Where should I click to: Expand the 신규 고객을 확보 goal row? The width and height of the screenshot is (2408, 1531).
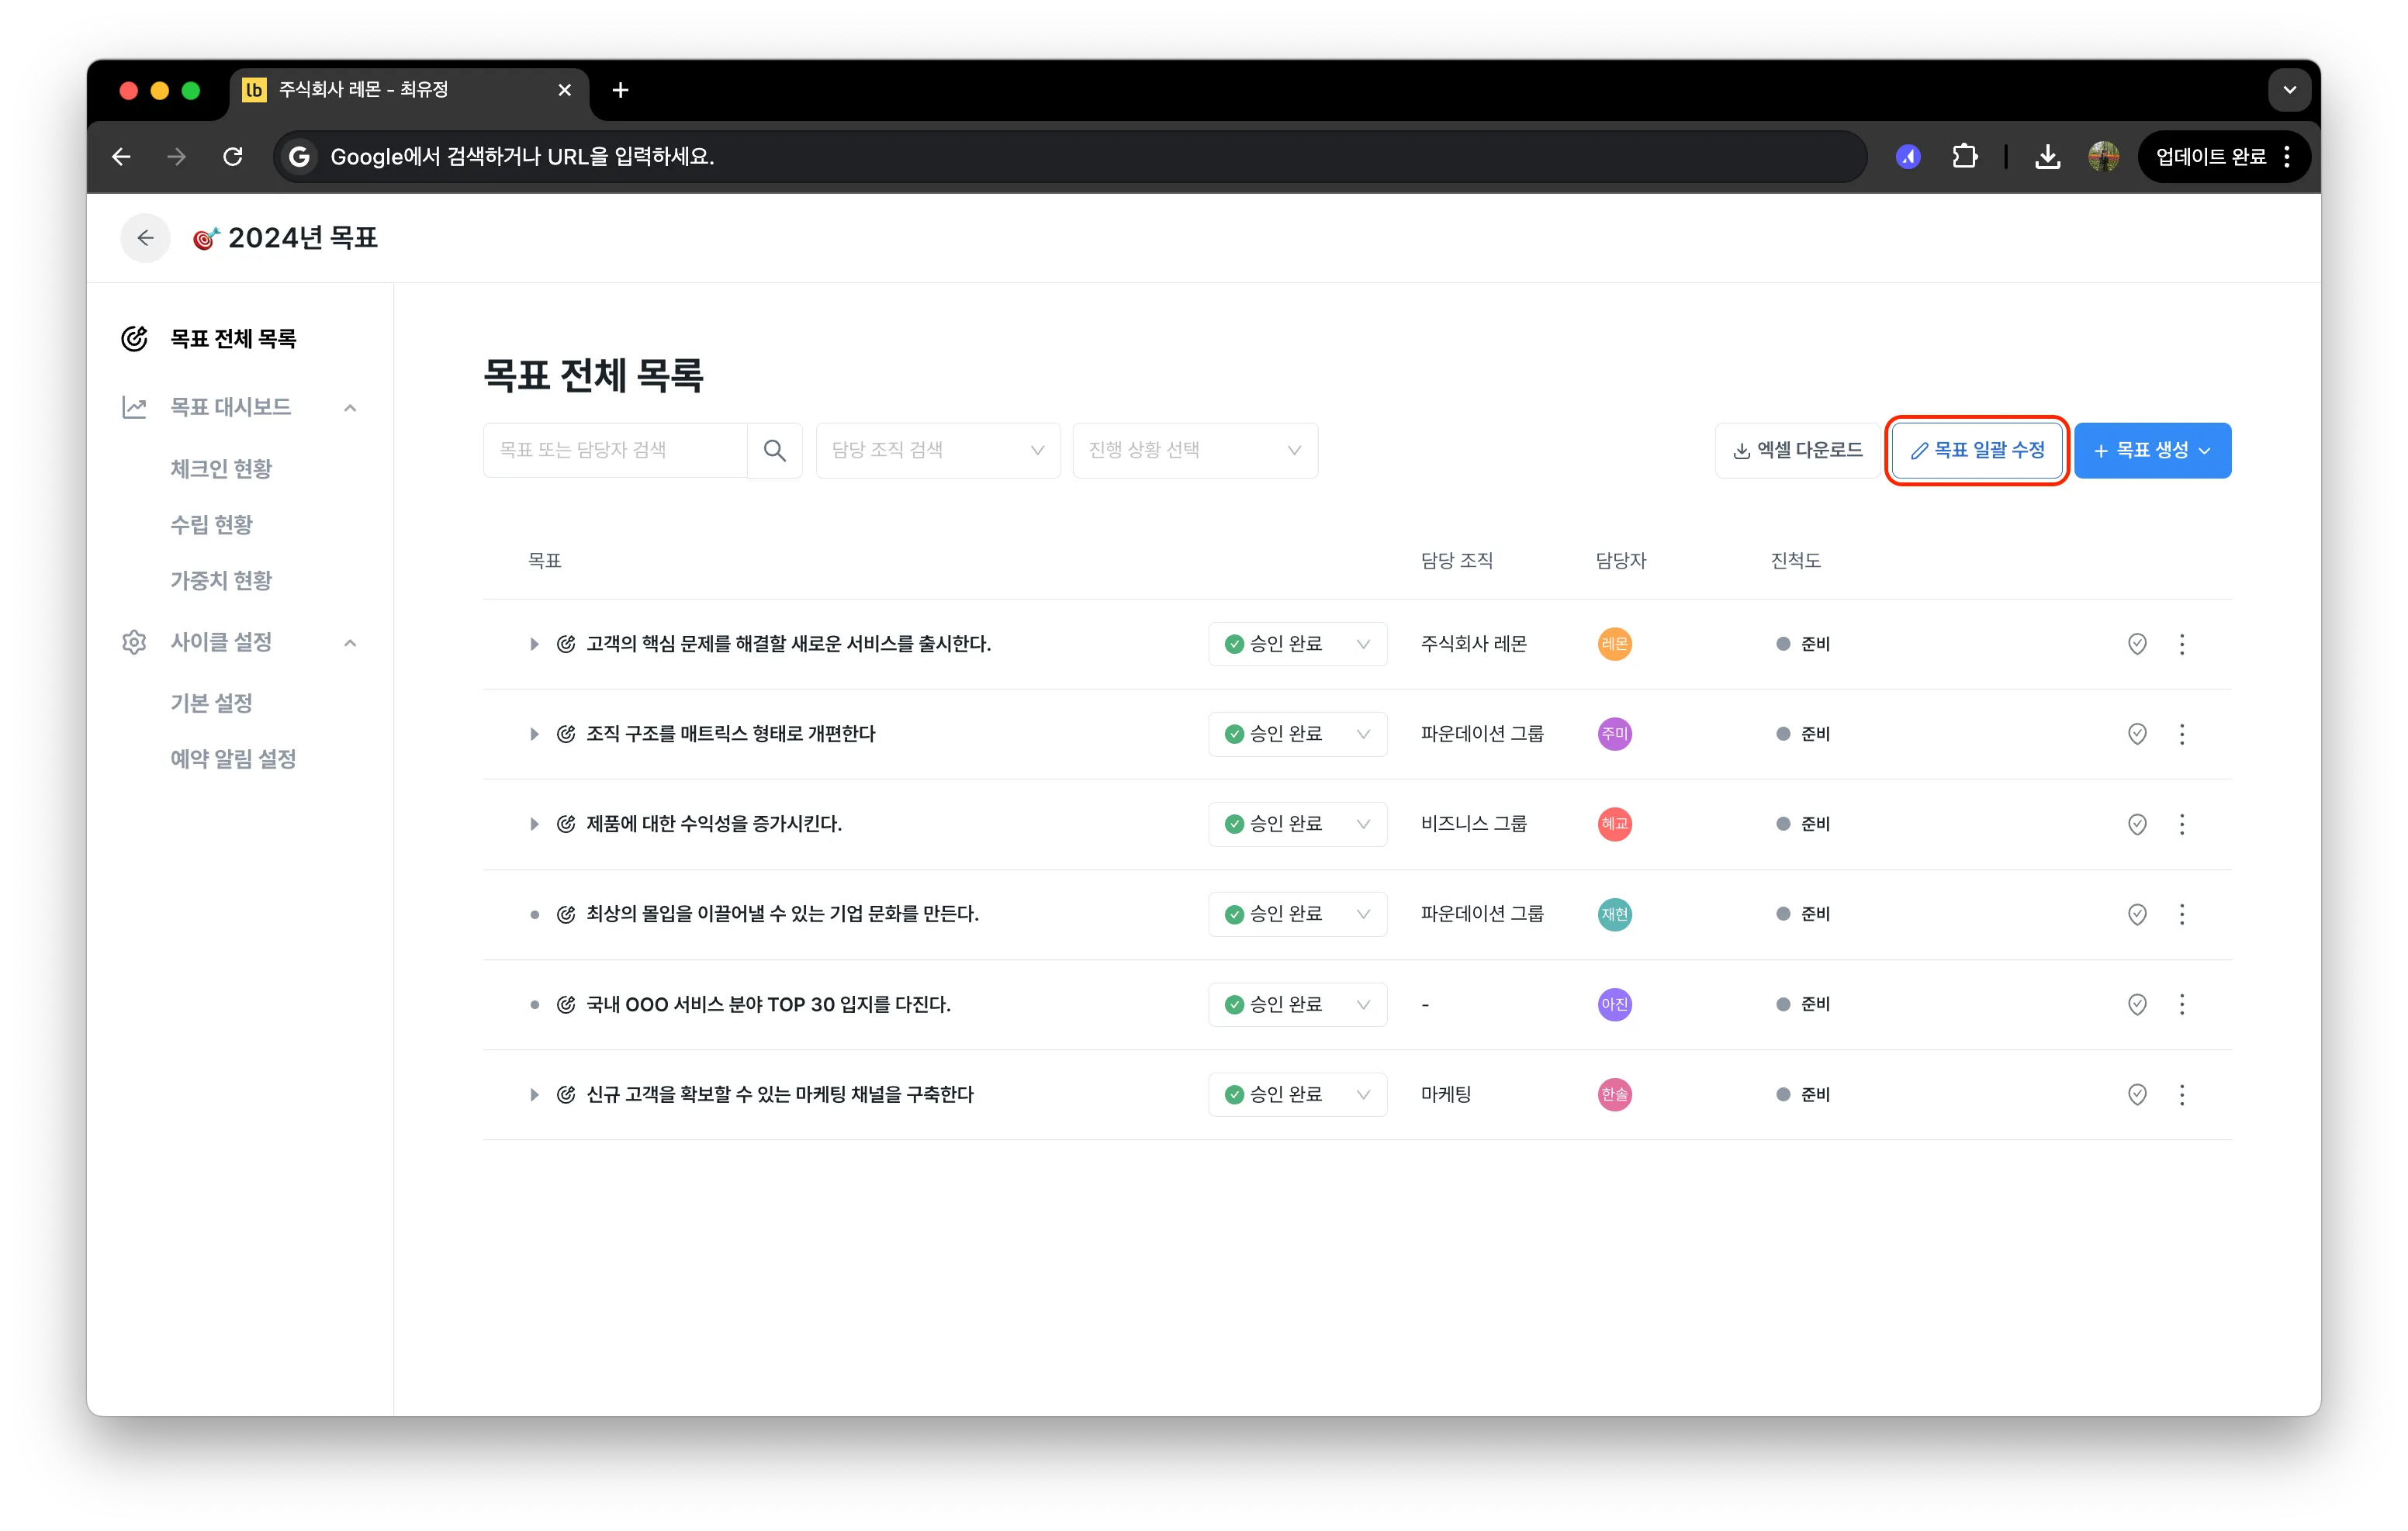pos(534,1095)
